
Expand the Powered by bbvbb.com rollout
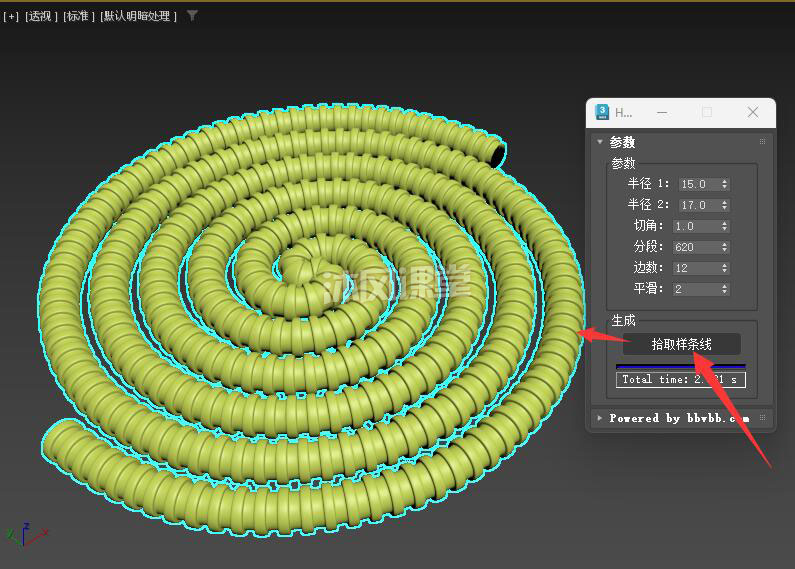600,418
